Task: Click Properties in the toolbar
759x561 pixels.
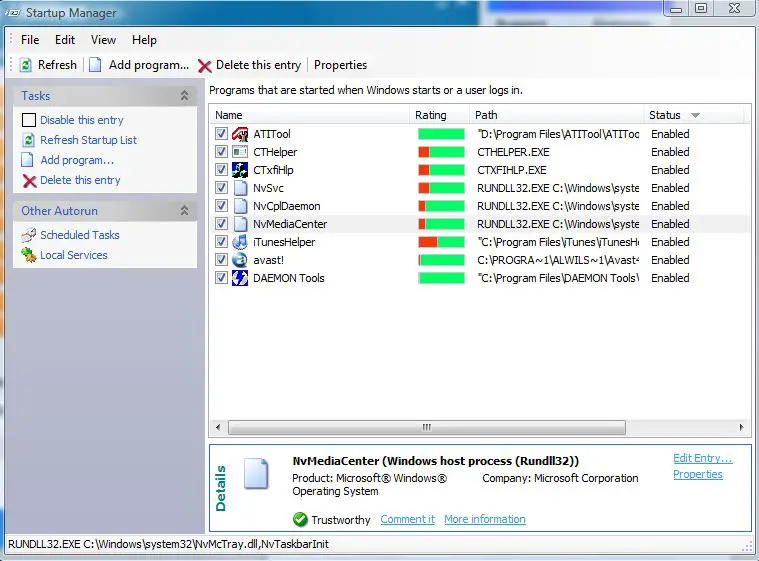Action: pyautogui.click(x=340, y=65)
